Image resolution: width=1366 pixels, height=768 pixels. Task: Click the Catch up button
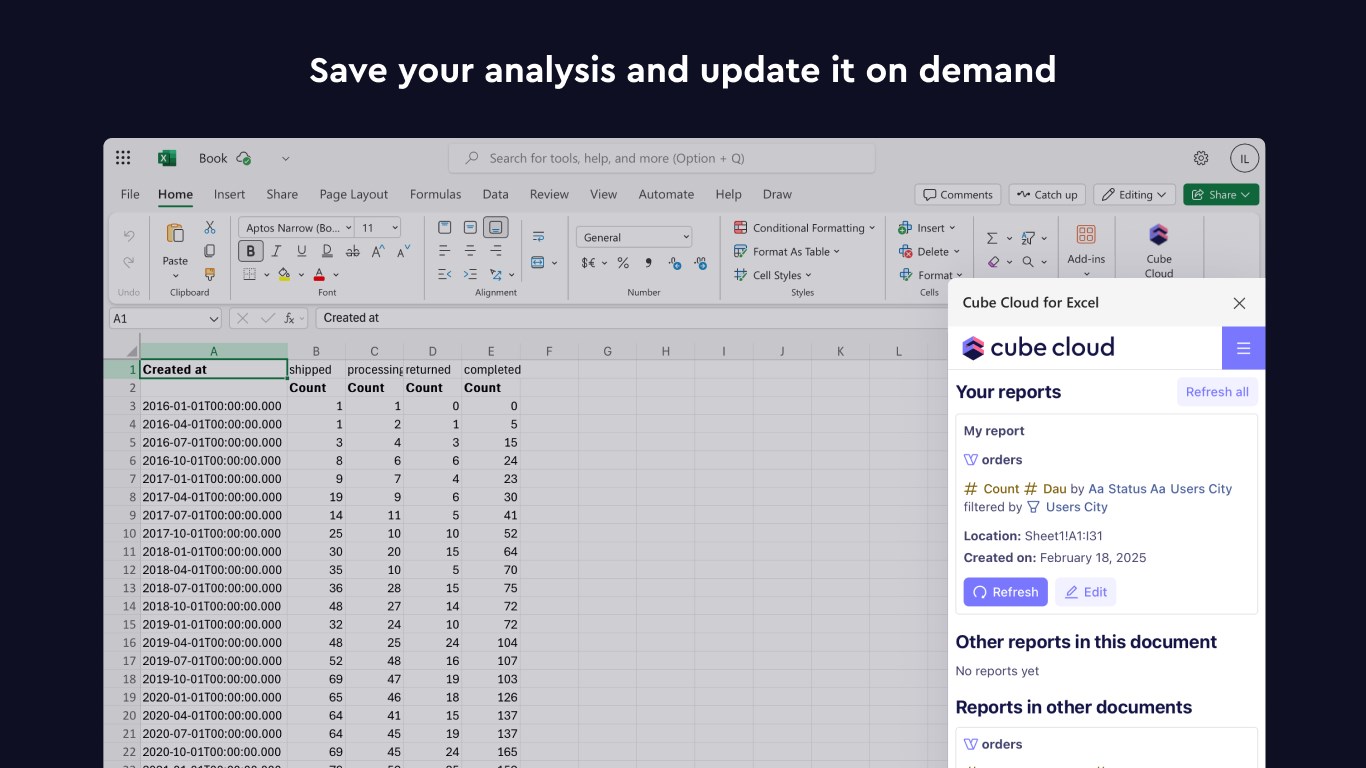(x=1047, y=195)
